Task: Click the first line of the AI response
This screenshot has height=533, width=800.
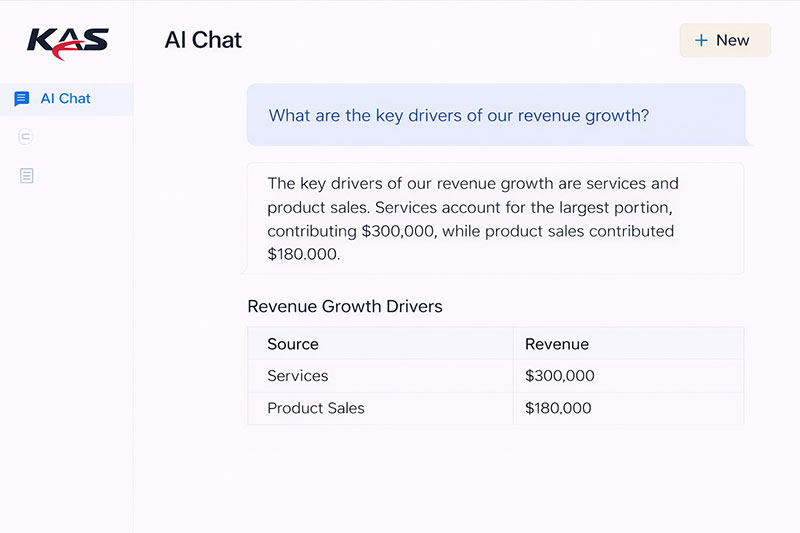Action: (473, 184)
